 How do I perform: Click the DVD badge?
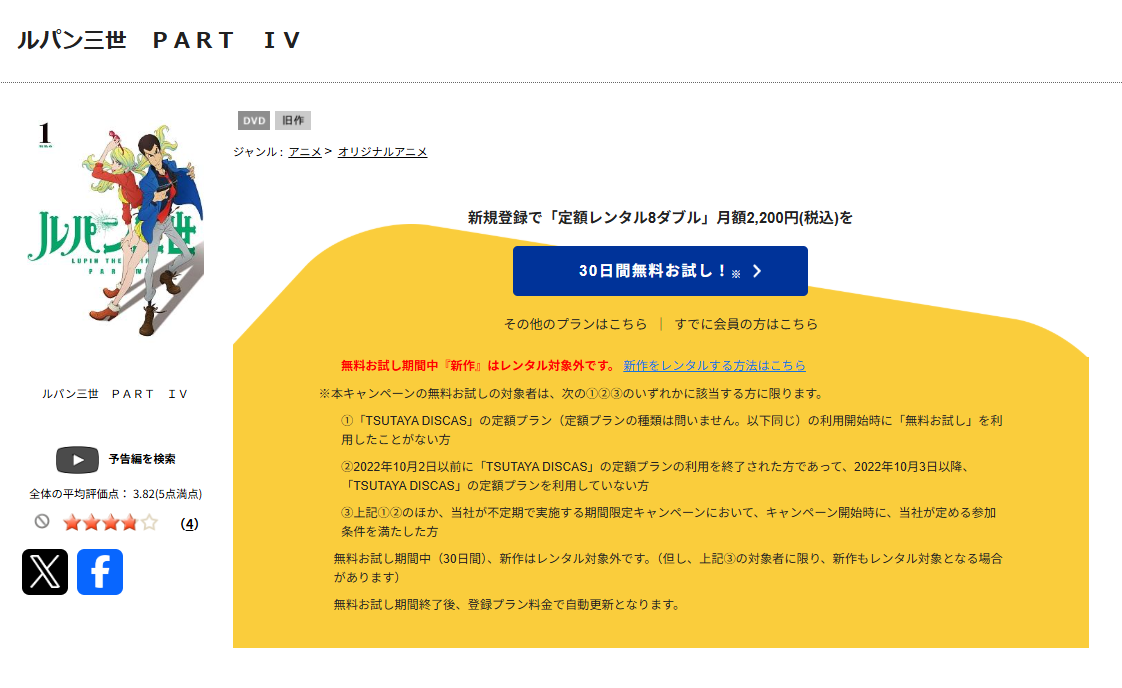tap(254, 120)
